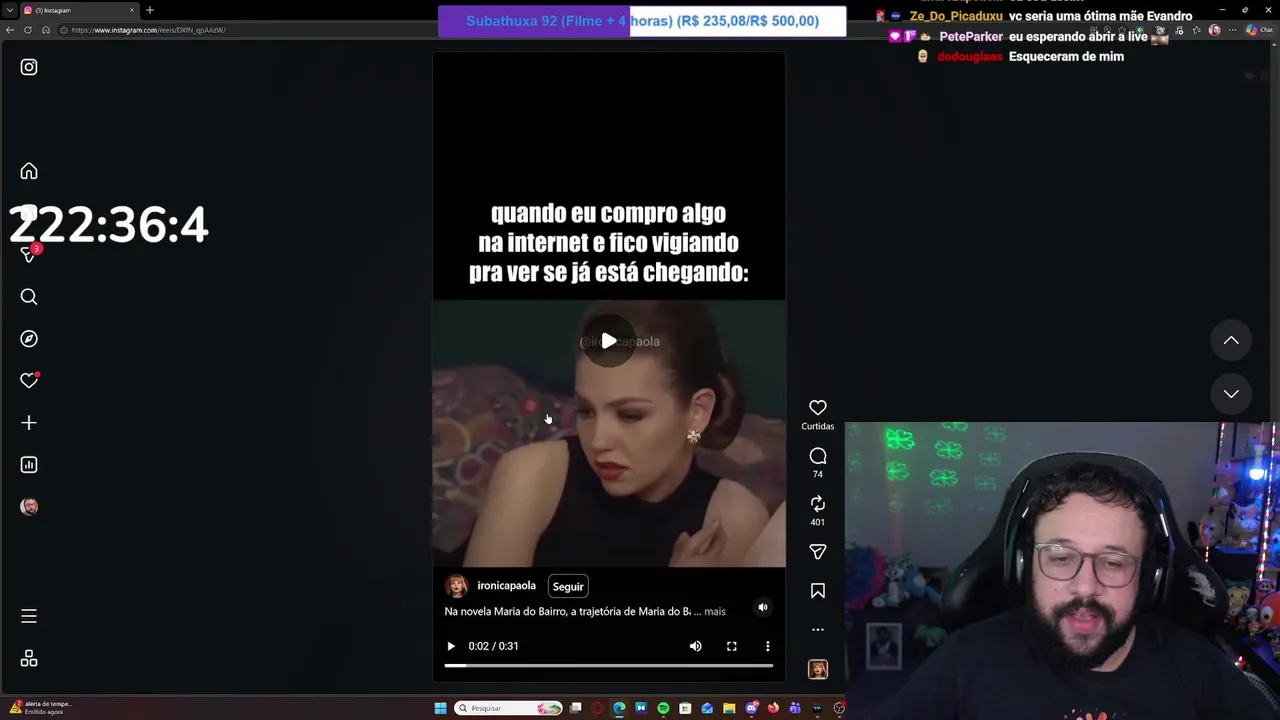Open video player options vertical dots

click(768, 646)
